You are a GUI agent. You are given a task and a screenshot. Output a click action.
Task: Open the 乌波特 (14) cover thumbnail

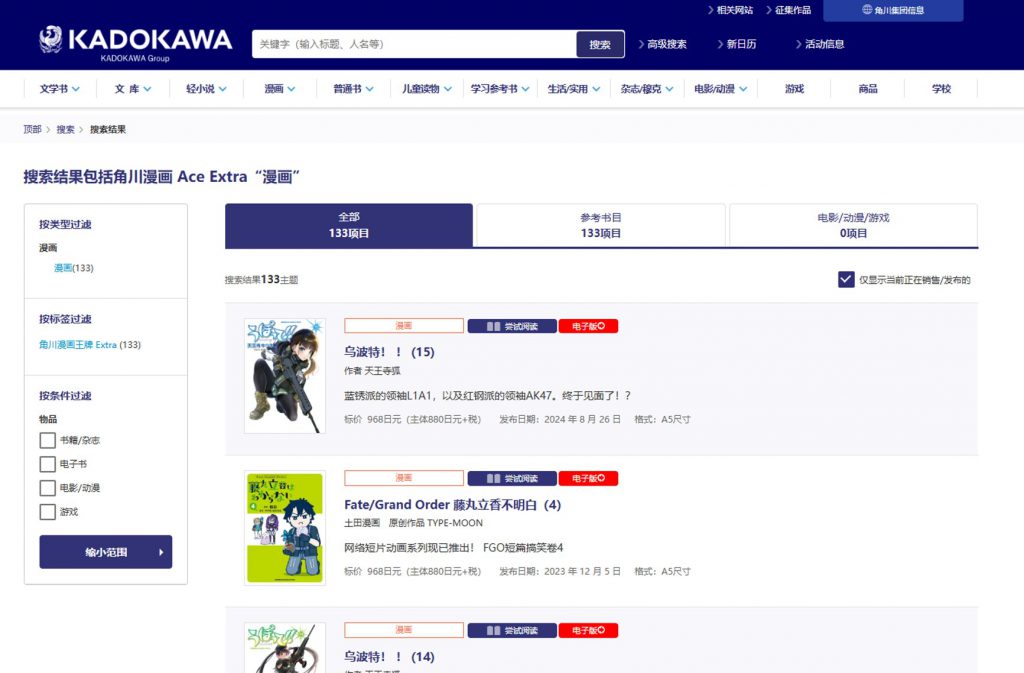point(285,648)
